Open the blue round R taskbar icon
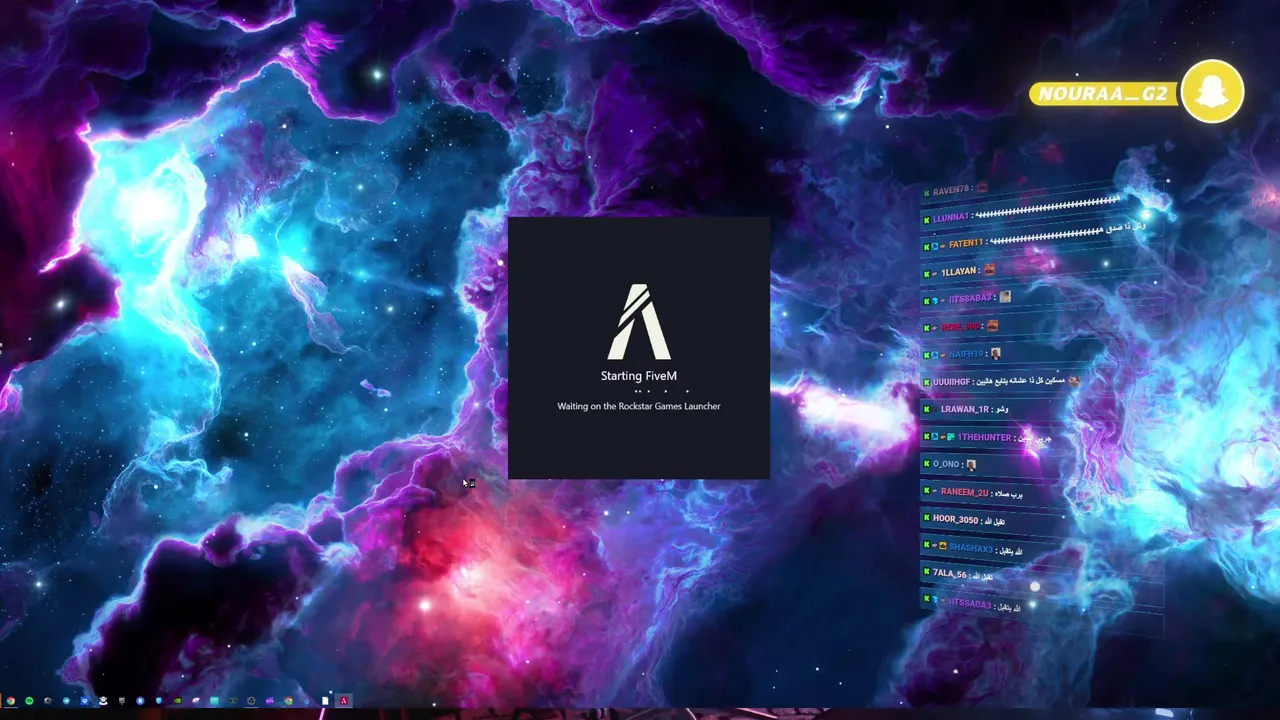The image size is (1280, 720). (x=140, y=701)
